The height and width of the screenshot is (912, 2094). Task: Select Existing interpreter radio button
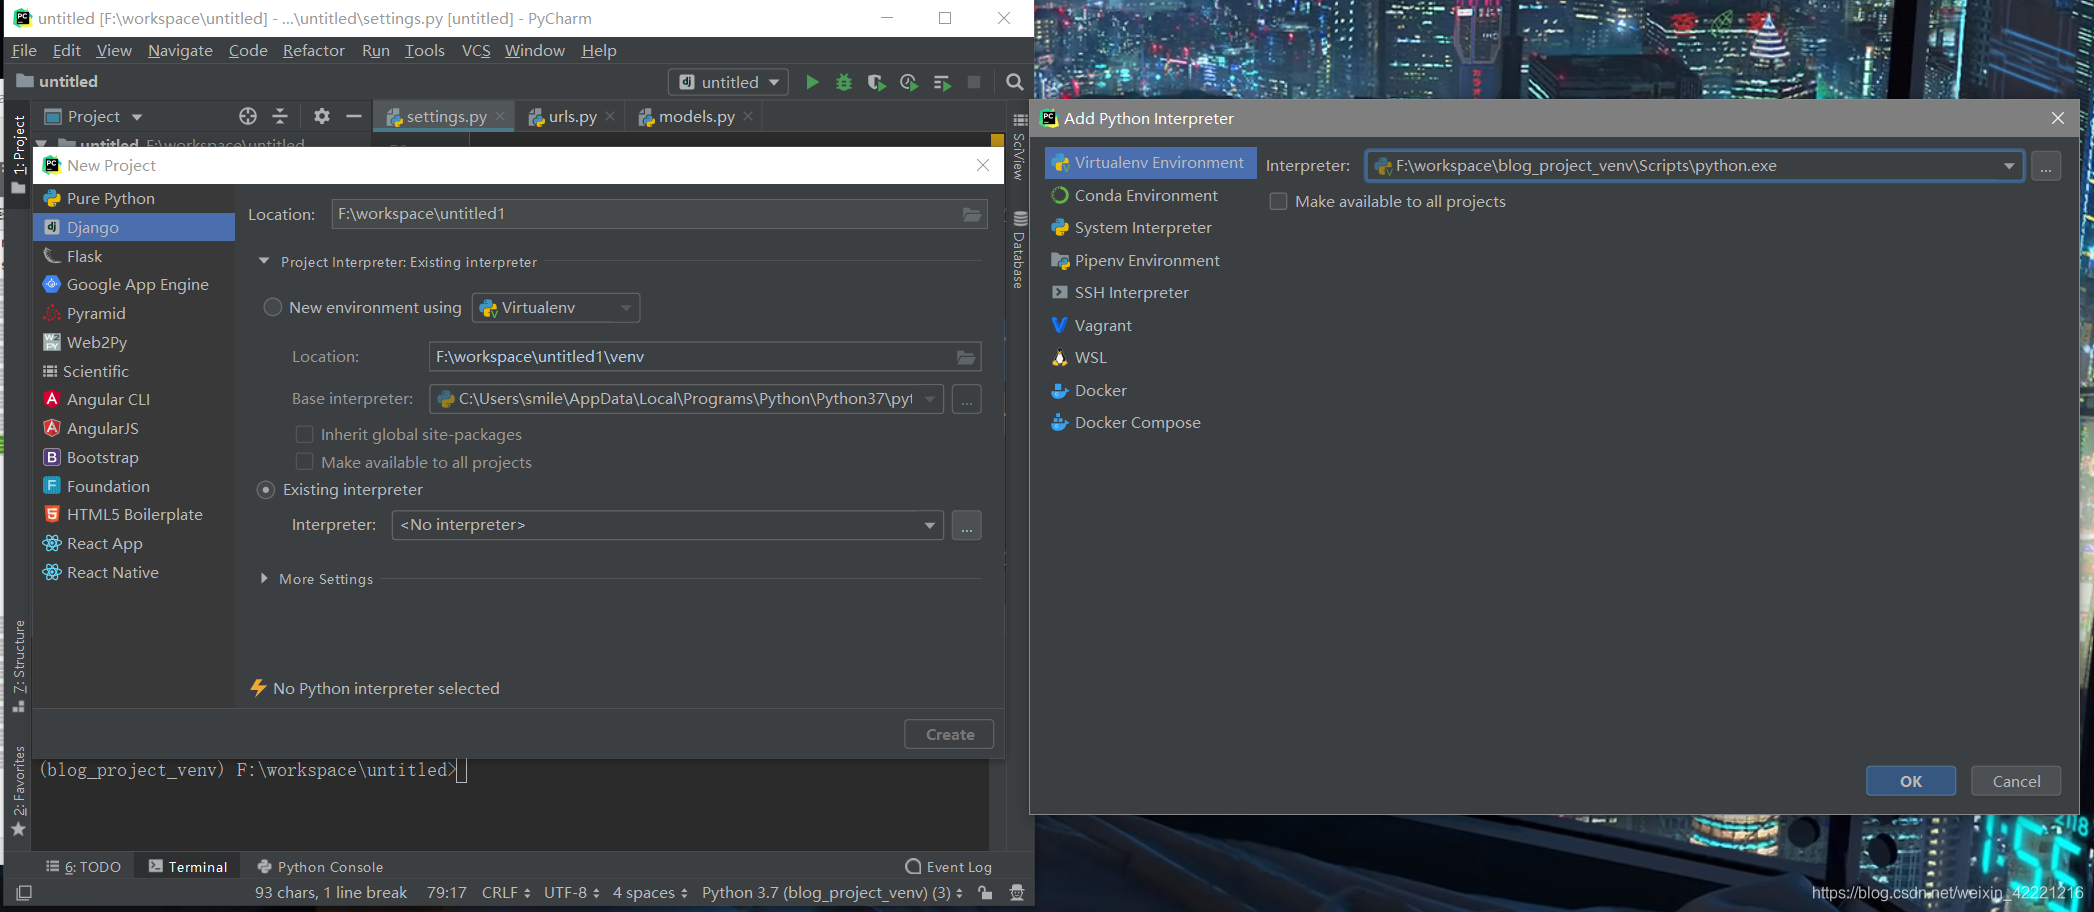266,490
